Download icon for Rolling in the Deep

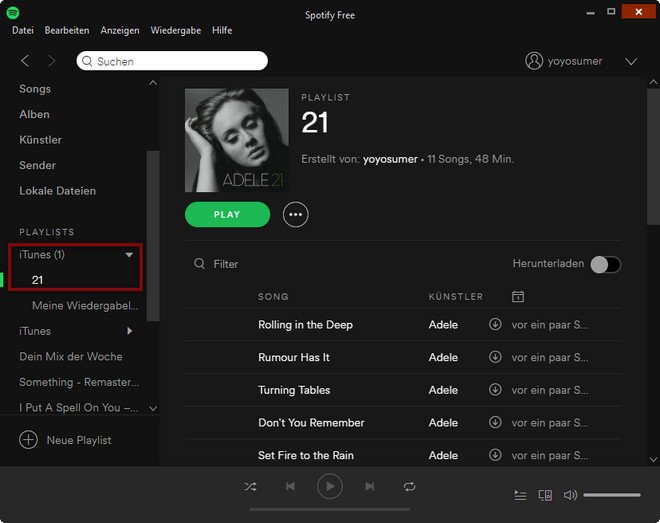495,324
